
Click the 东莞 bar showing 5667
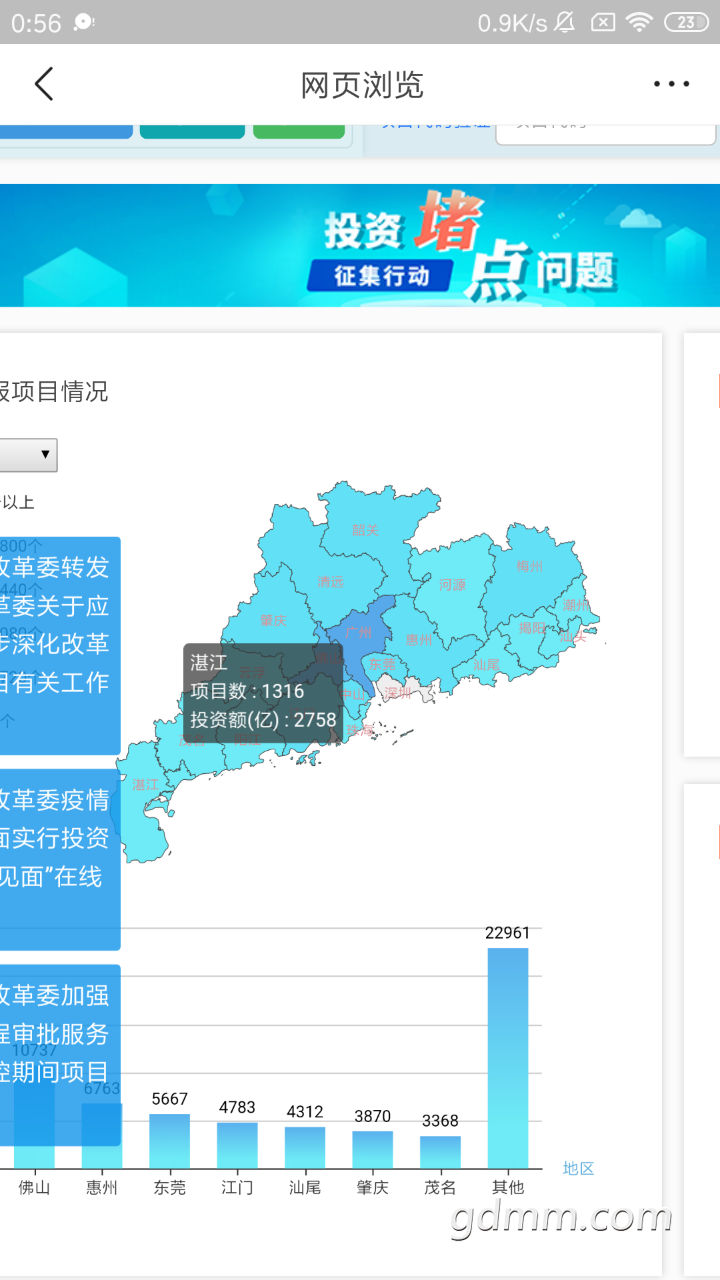[x=170, y=1141]
